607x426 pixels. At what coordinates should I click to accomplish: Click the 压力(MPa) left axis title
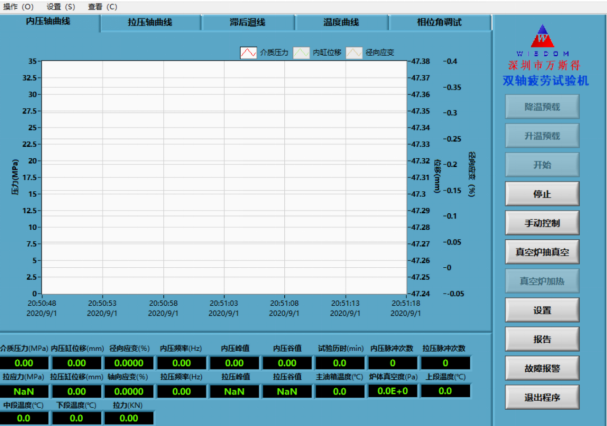click(15, 177)
